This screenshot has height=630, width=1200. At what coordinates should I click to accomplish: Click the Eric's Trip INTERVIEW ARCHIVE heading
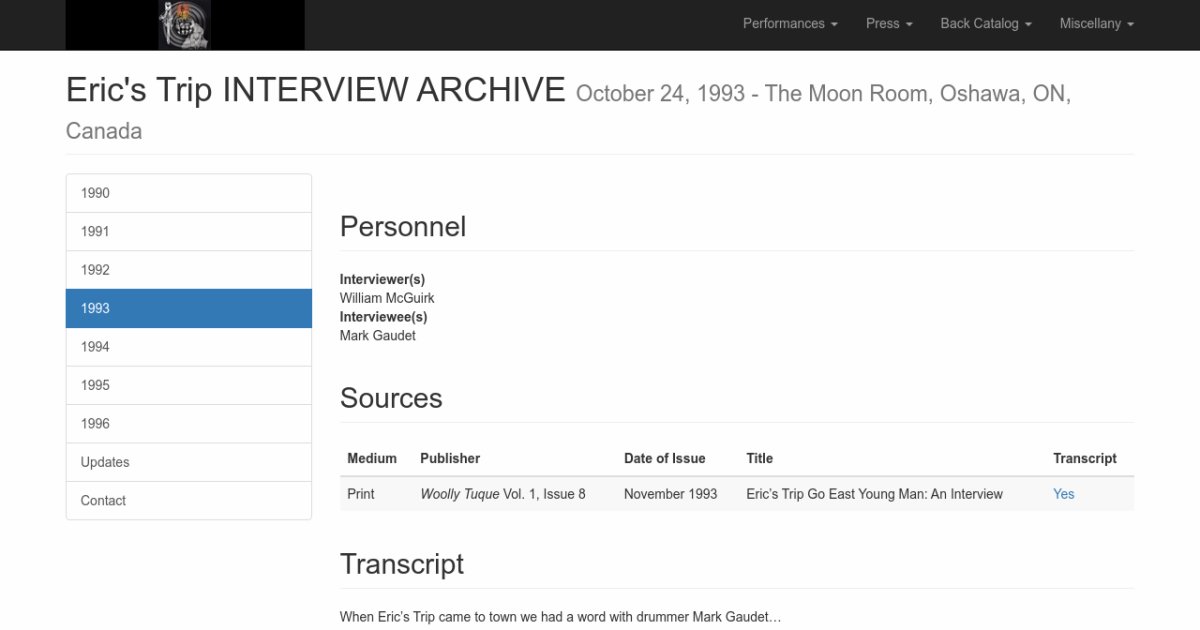315,90
